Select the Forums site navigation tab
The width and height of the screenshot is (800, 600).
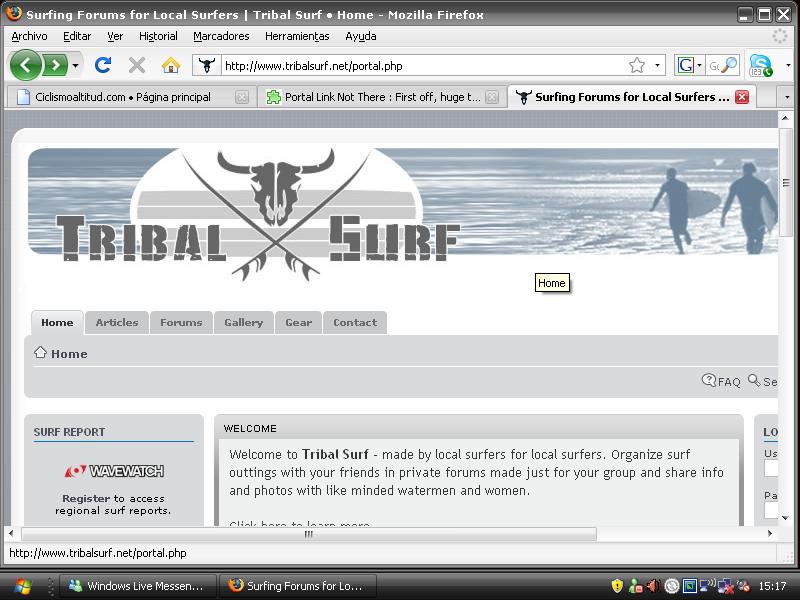tap(181, 322)
